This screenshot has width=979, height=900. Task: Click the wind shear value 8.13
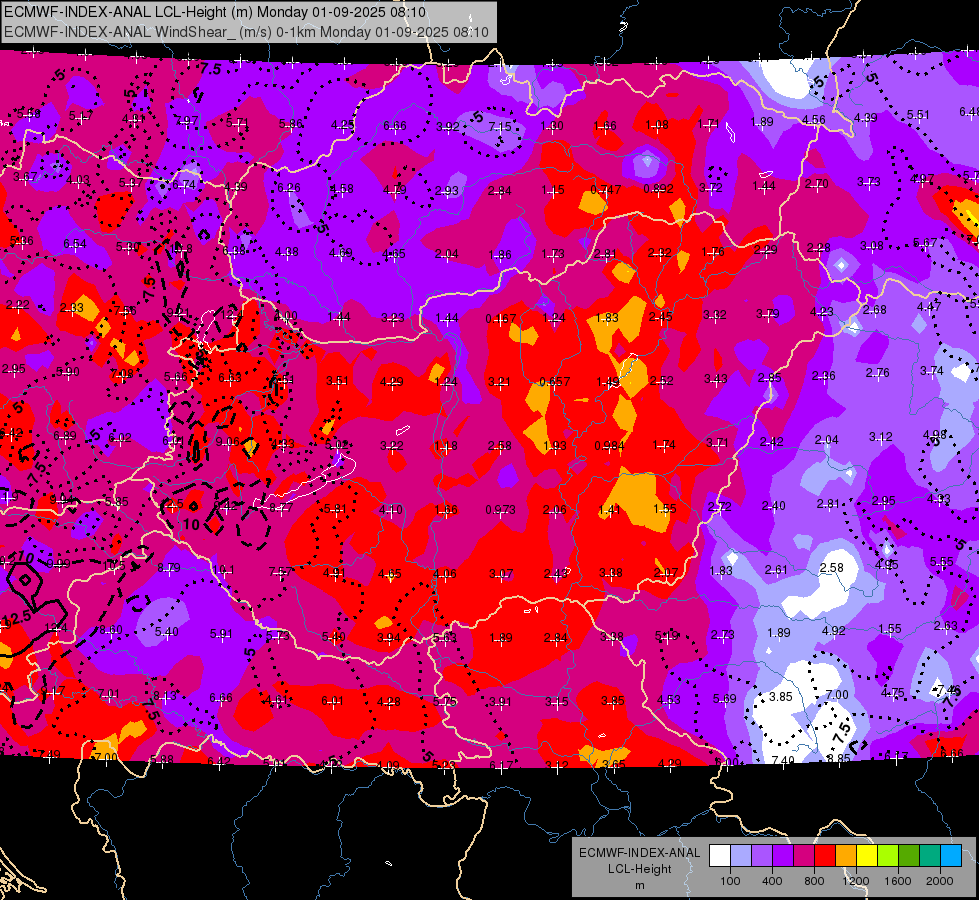[x=165, y=695]
